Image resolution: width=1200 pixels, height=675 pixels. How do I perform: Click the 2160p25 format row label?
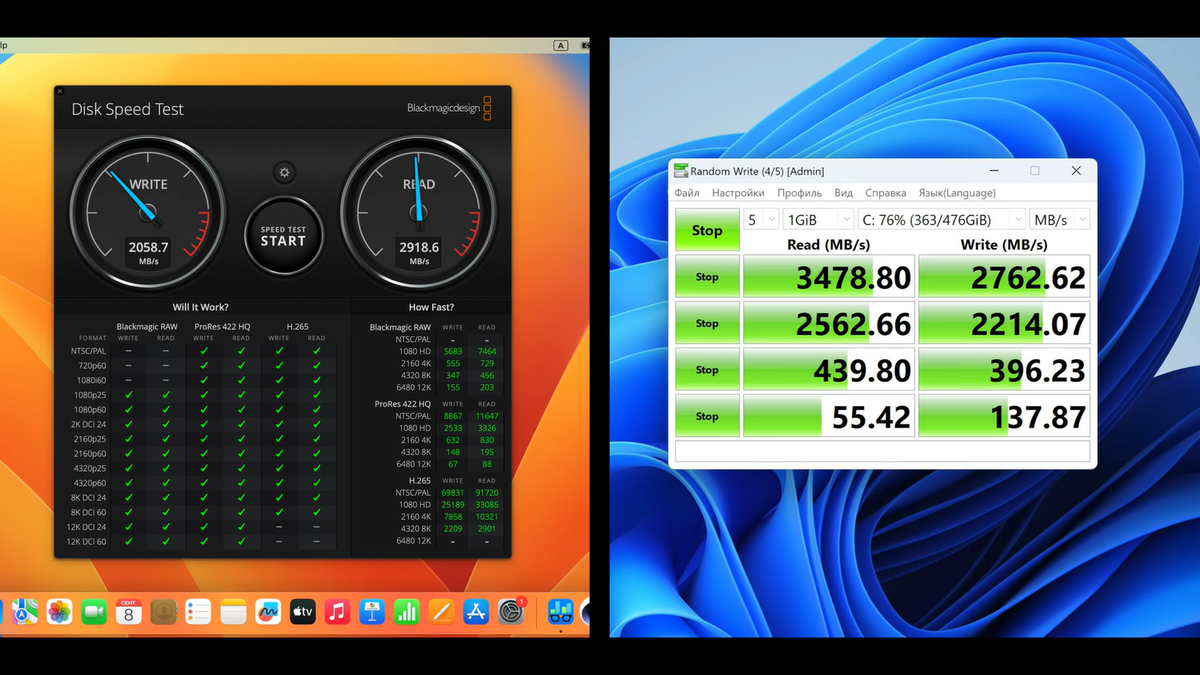[x=89, y=439]
